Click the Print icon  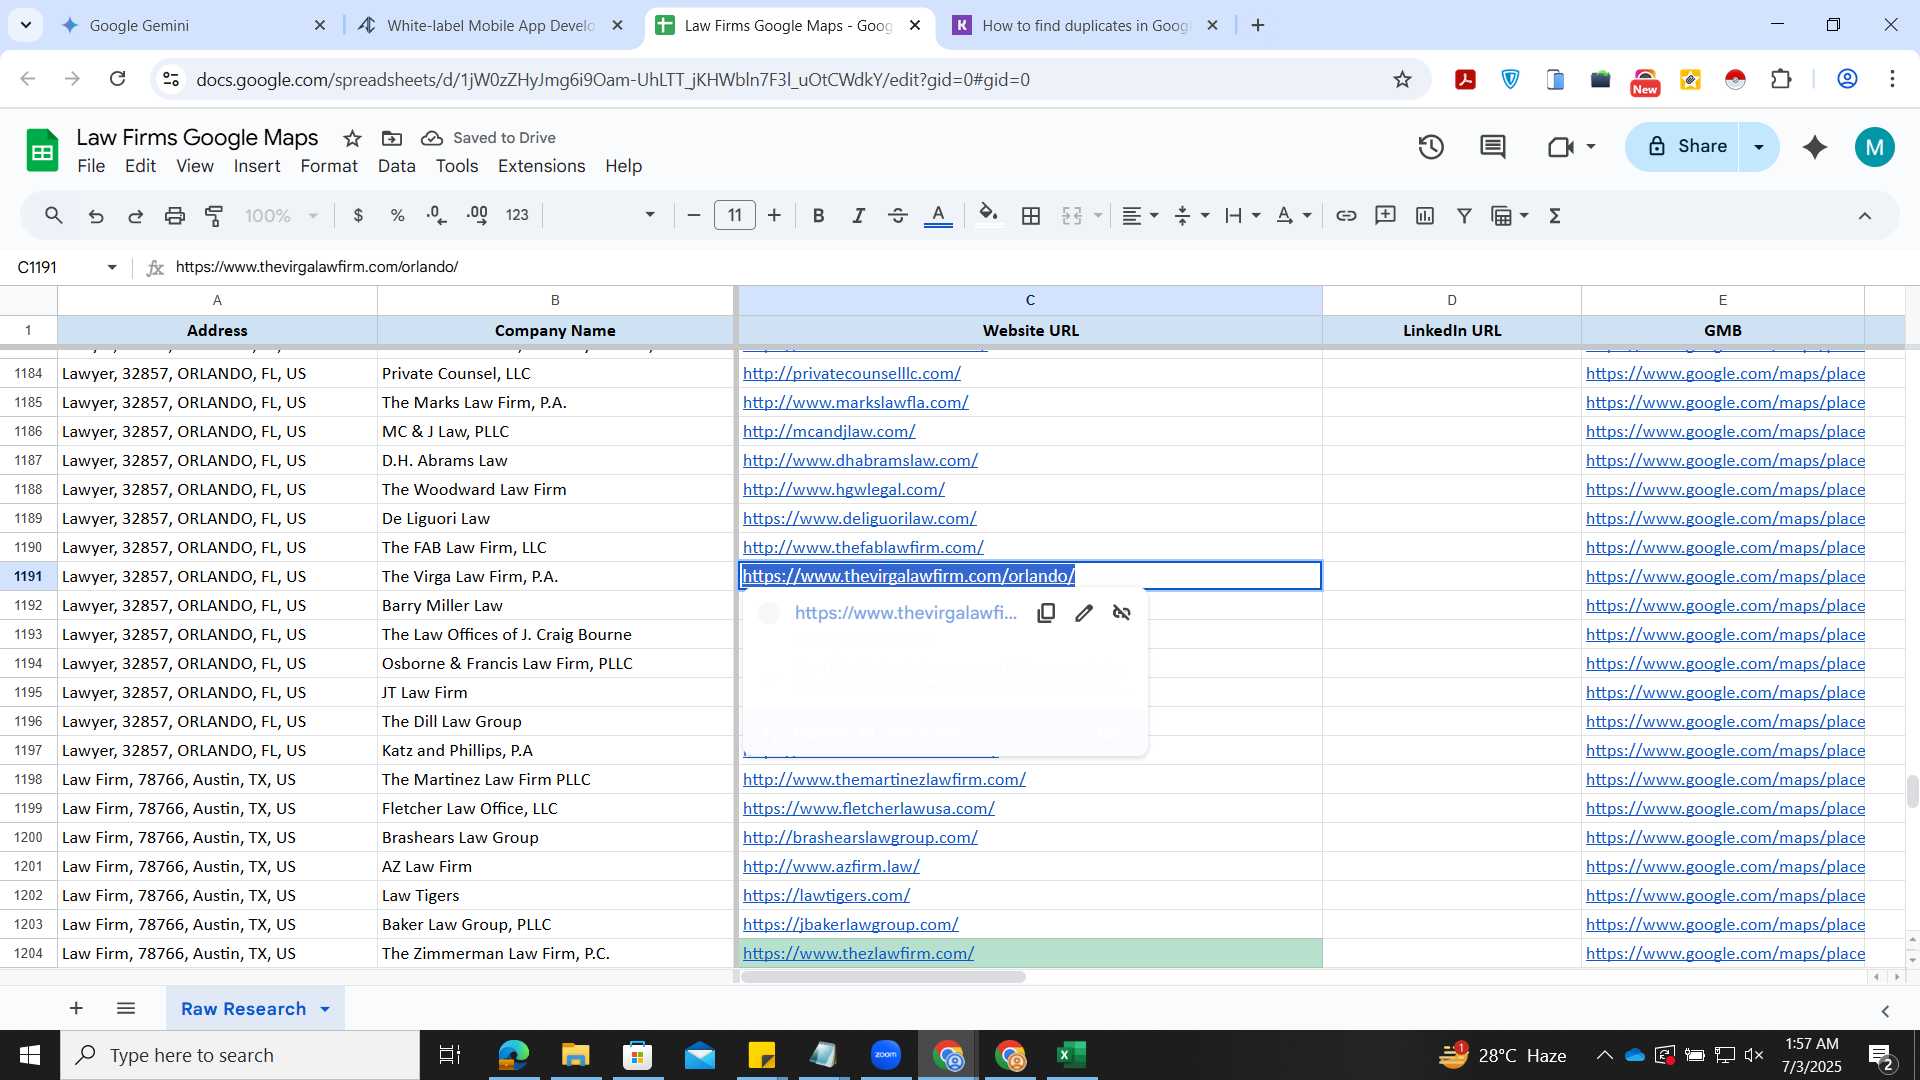pos(175,215)
